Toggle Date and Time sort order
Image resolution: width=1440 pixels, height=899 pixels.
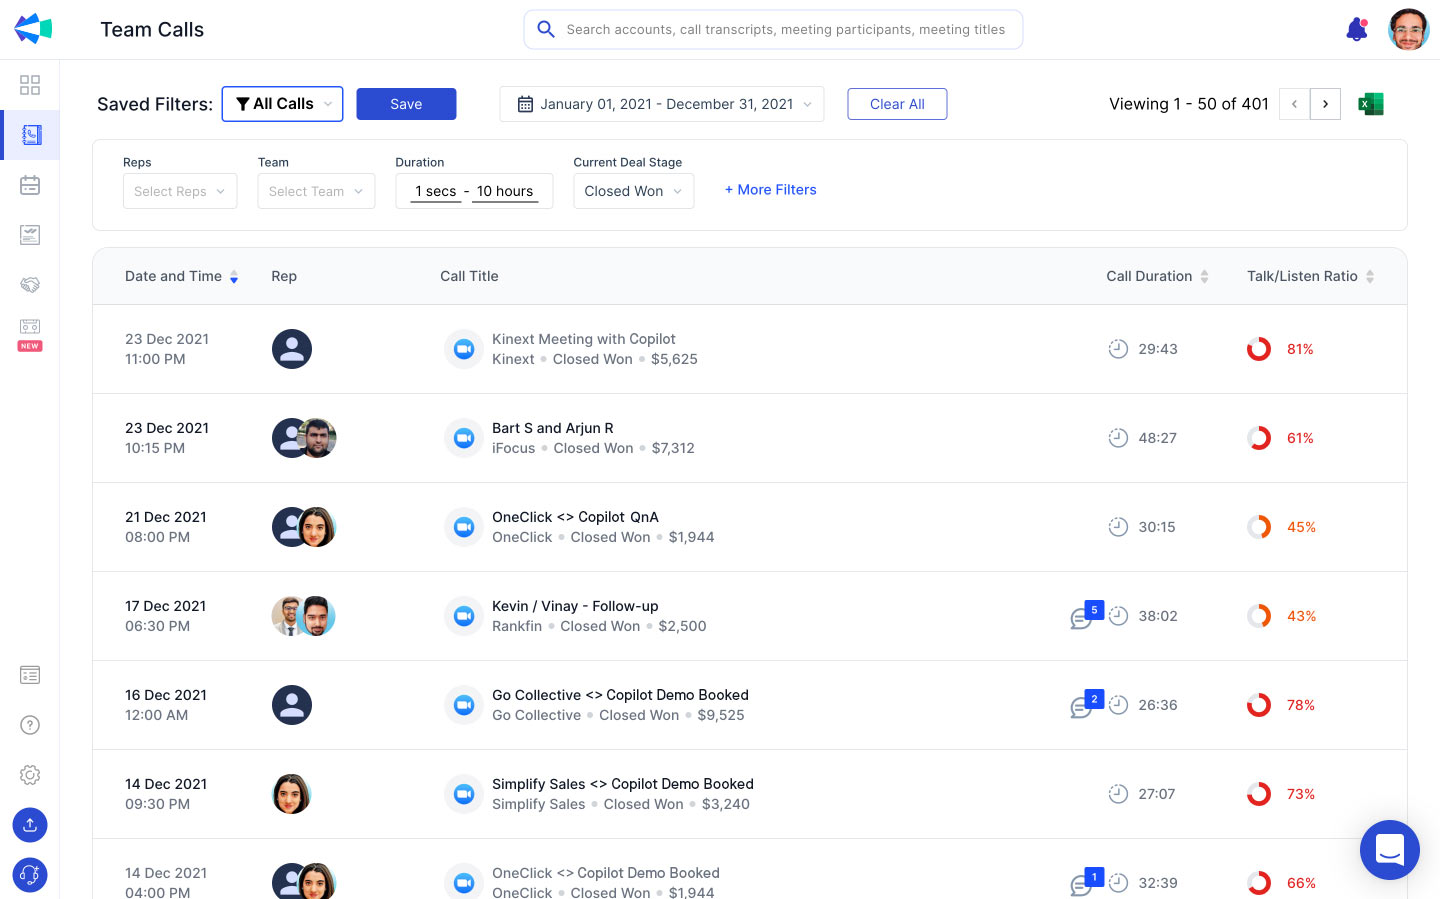pos(234,278)
